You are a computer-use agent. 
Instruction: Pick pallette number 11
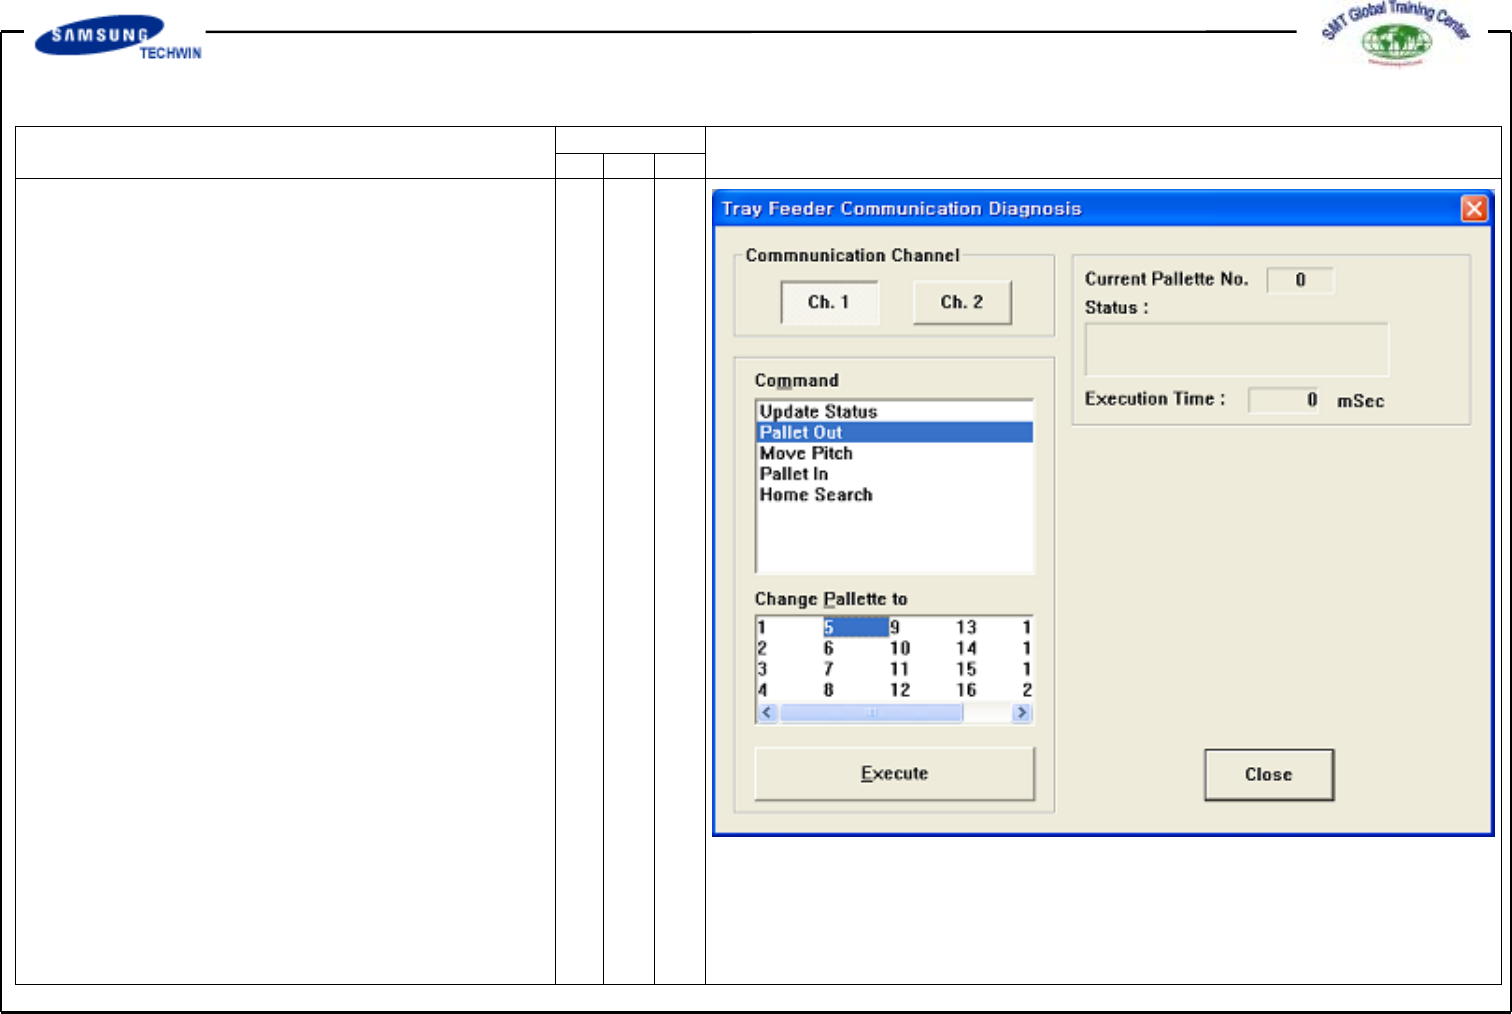tap(900, 669)
